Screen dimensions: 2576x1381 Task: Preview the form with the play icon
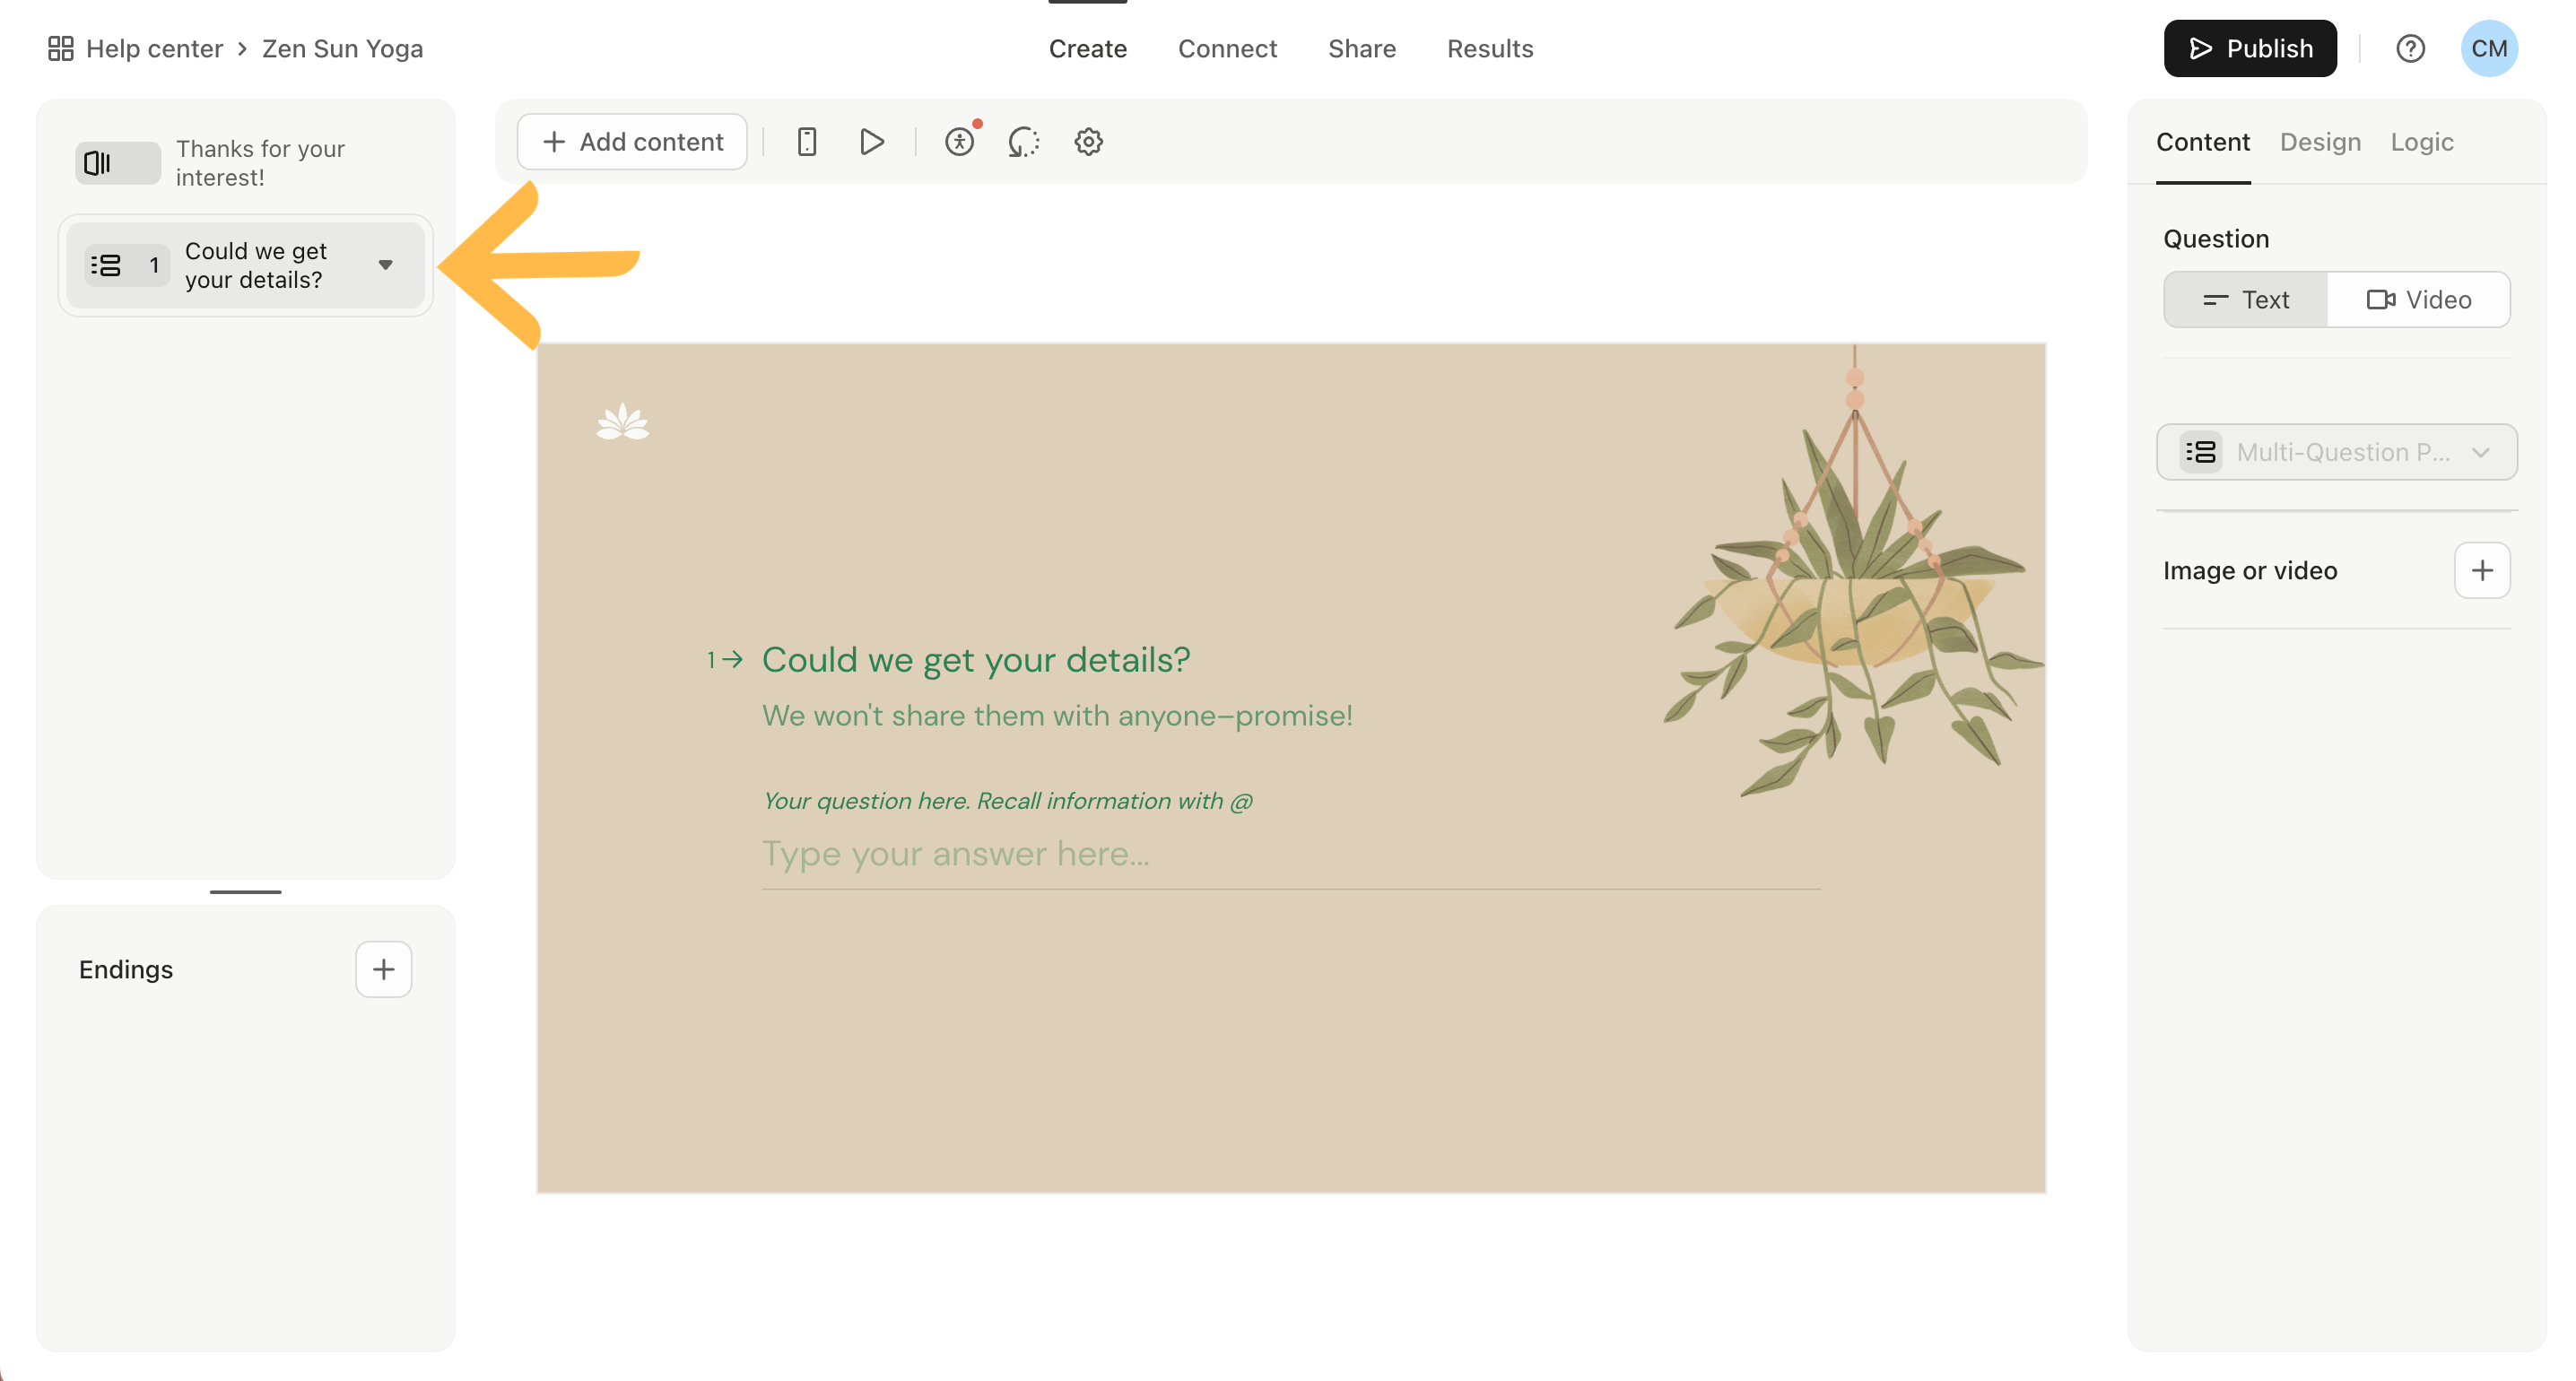click(871, 141)
